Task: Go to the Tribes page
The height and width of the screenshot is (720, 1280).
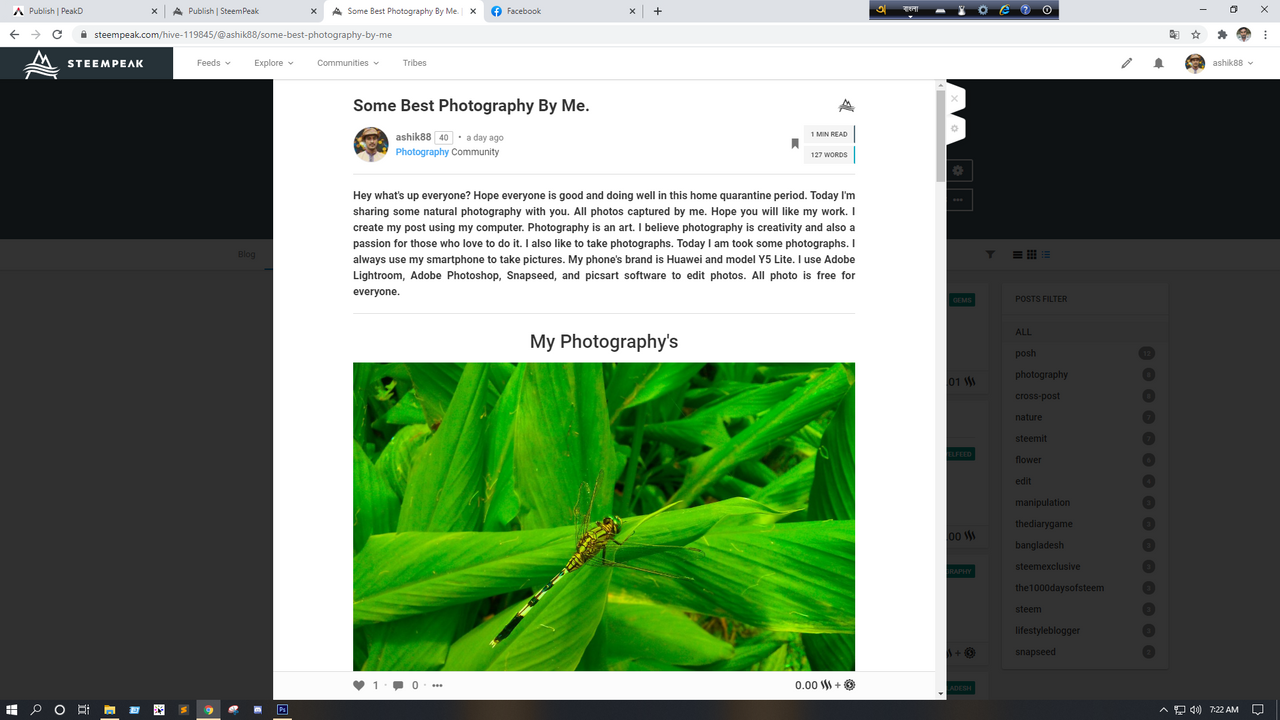Action: tap(415, 63)
